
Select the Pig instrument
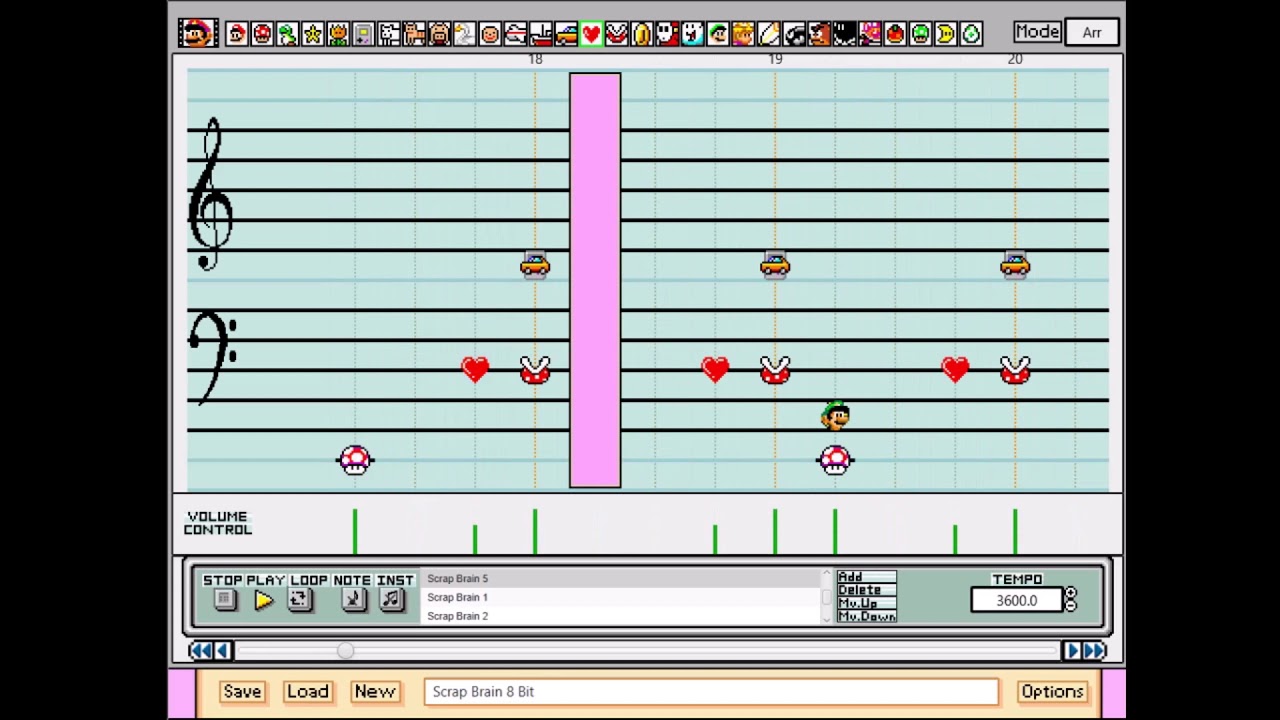point(439,34)
